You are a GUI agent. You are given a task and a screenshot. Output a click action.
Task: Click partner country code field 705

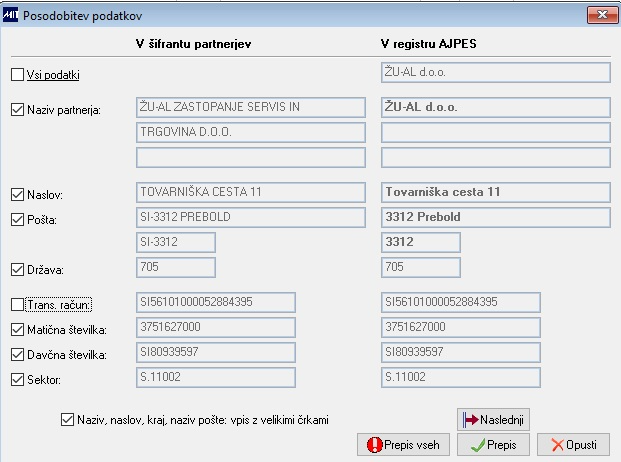pos(176,267)
